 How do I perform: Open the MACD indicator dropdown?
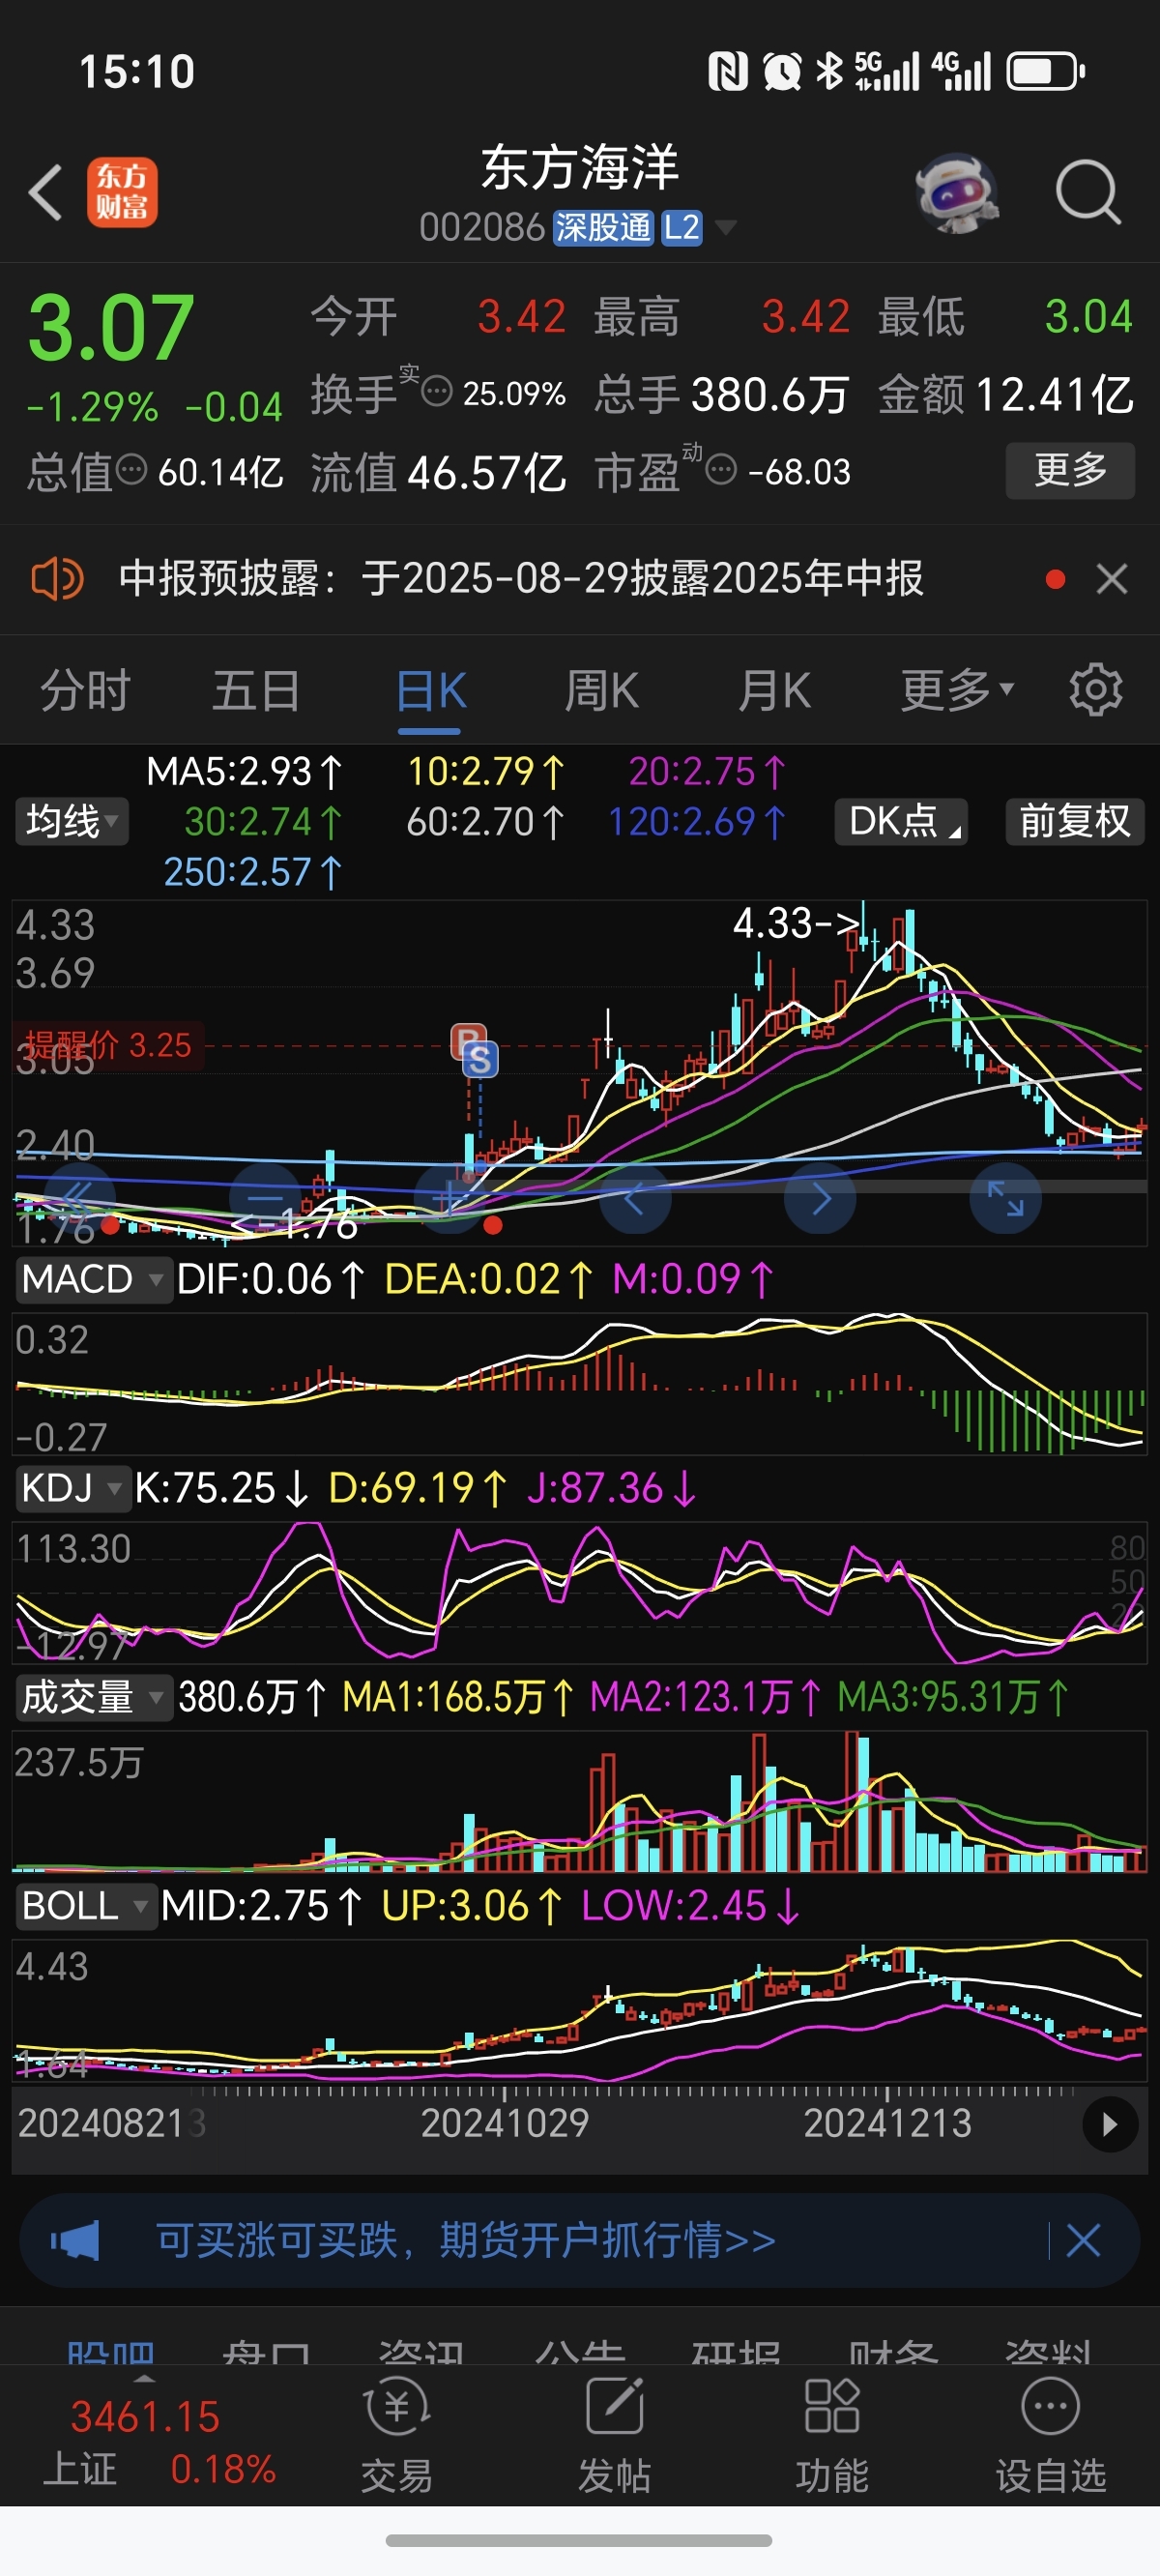93,1279
